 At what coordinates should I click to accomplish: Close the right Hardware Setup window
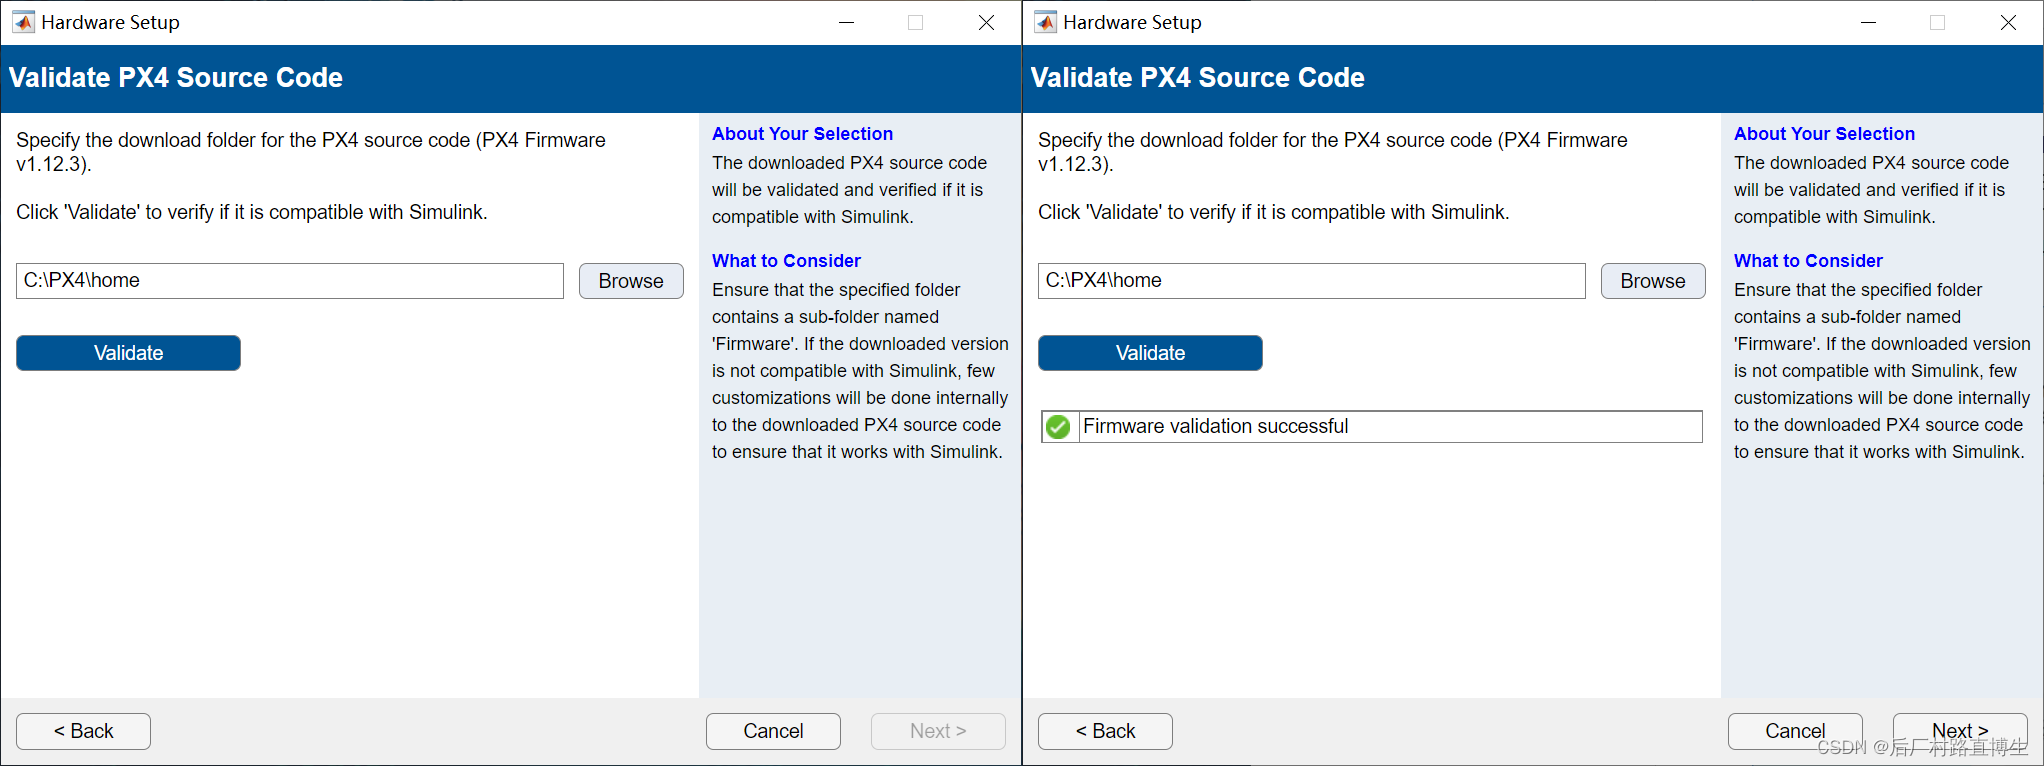2008,22
